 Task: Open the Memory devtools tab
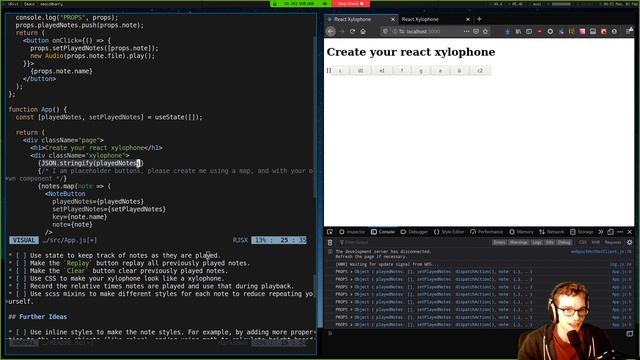pyautogui.click(x=521, y=232)
